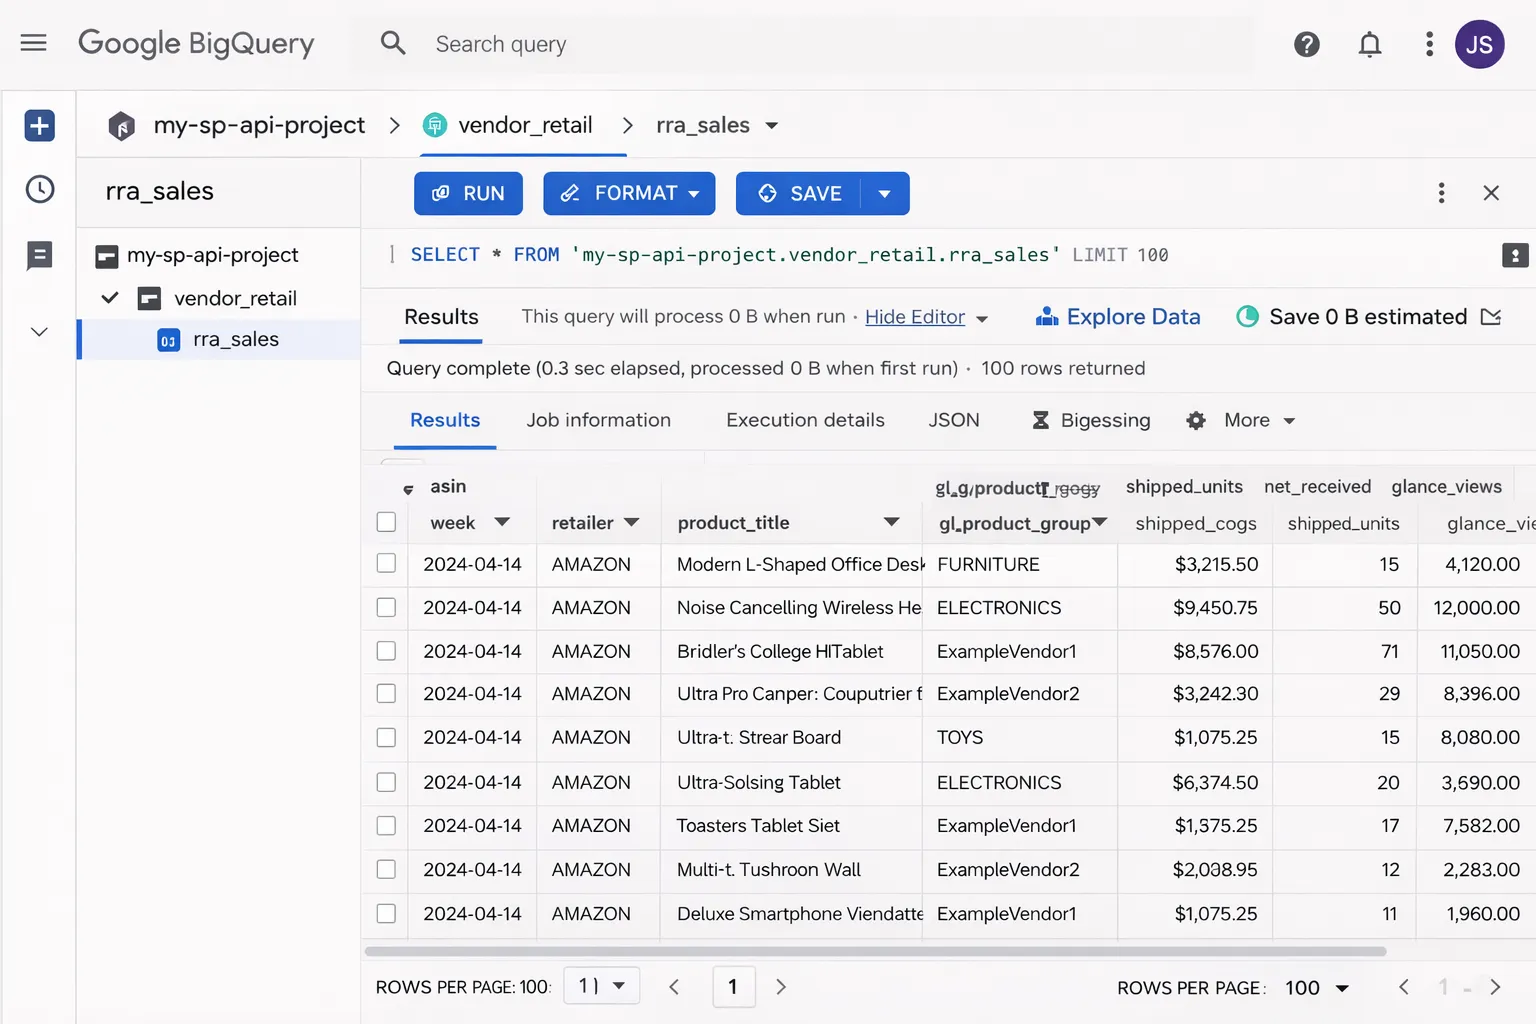Expand the rra_sales table in the tree
This screenshot has height=1024, width=1536.
point(235,339)
